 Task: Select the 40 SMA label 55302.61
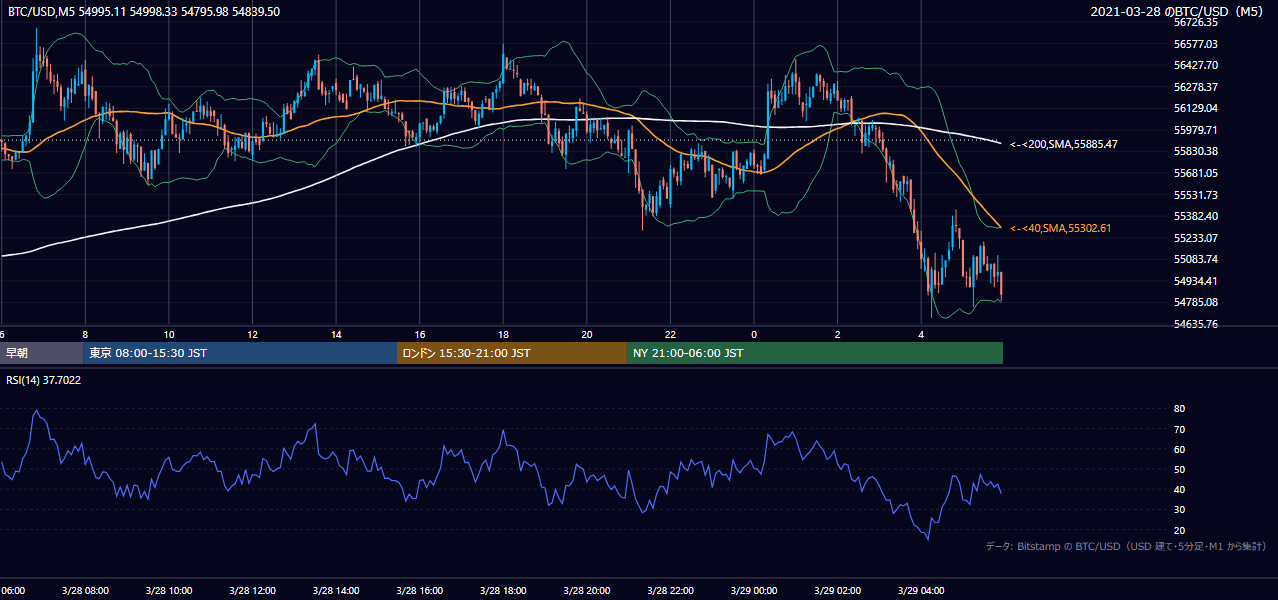(x=1060, y=228)
